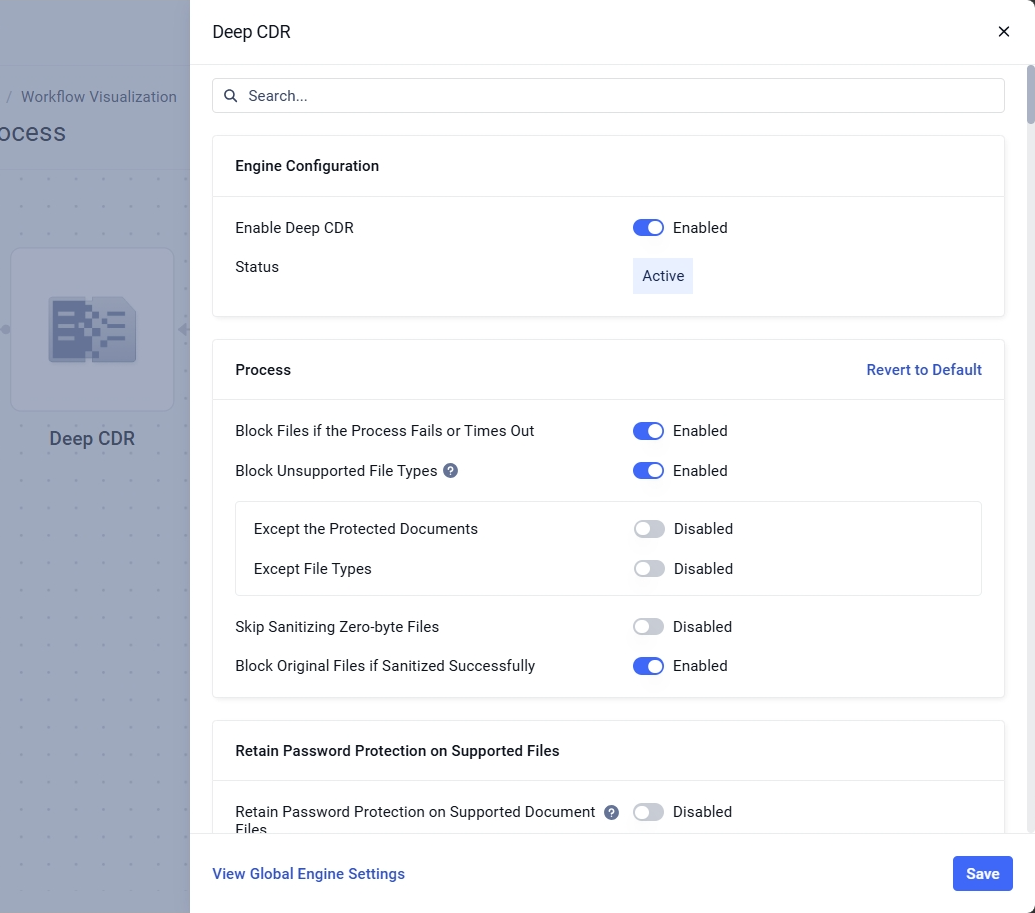Image resolution: width=1035 pixels, height=913 pixels.
Task: Select the Deep CDR workflow node icon
Action: (92, 329)
